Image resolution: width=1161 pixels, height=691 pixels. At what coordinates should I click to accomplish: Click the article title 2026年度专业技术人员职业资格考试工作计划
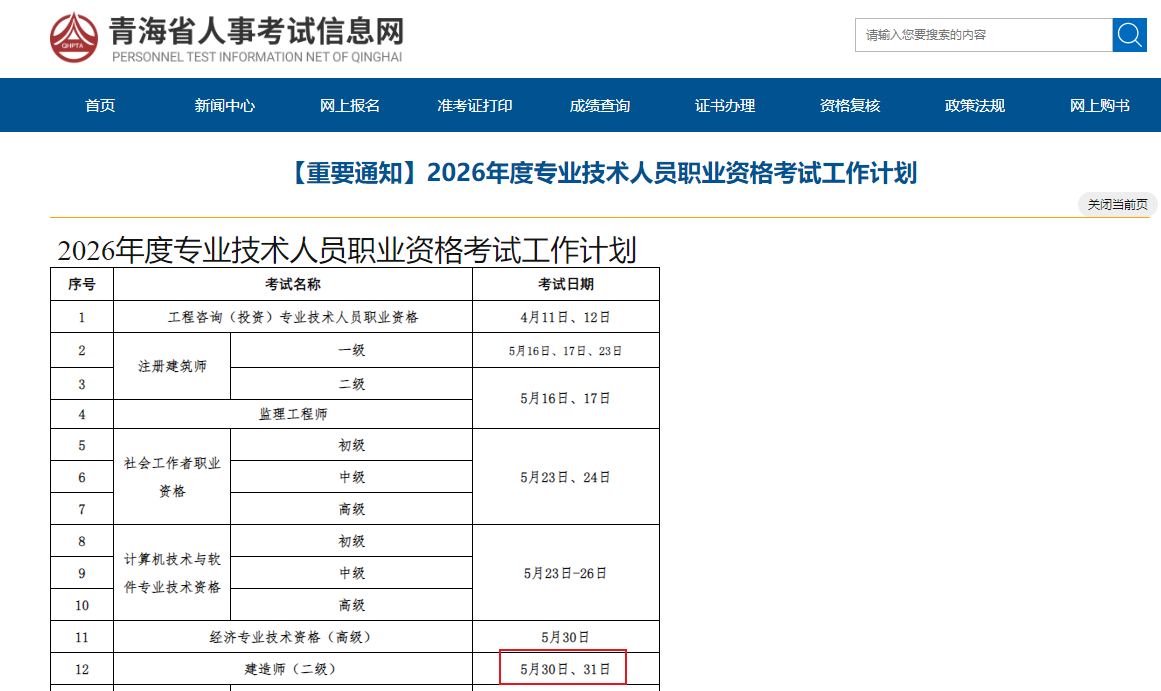[580, 171]
